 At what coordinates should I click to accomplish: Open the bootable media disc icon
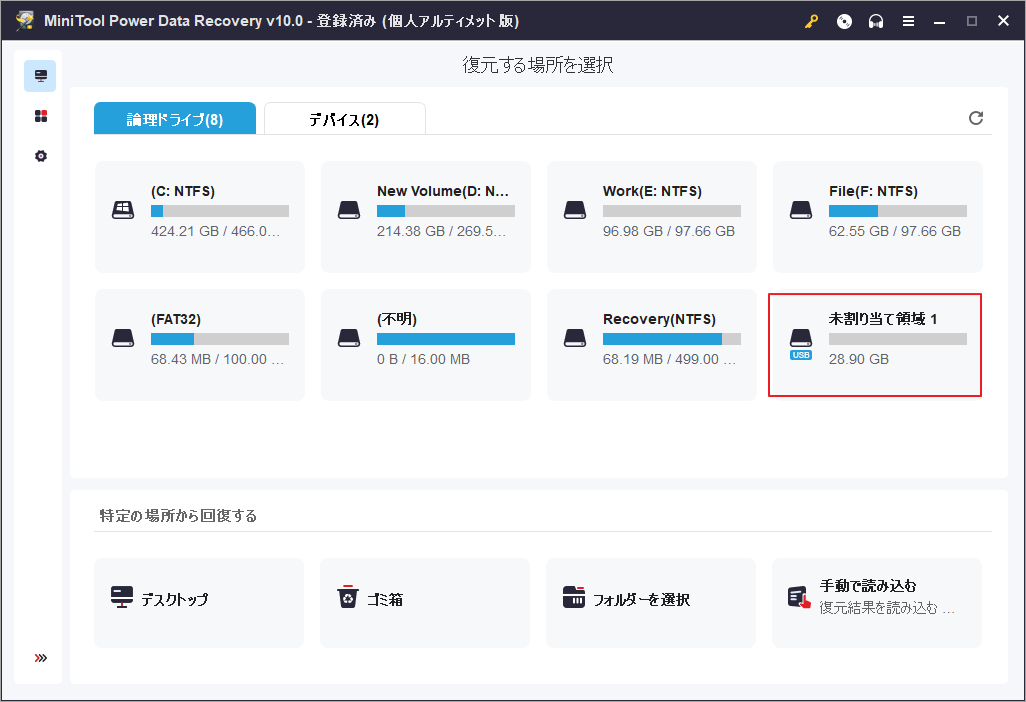844,22
